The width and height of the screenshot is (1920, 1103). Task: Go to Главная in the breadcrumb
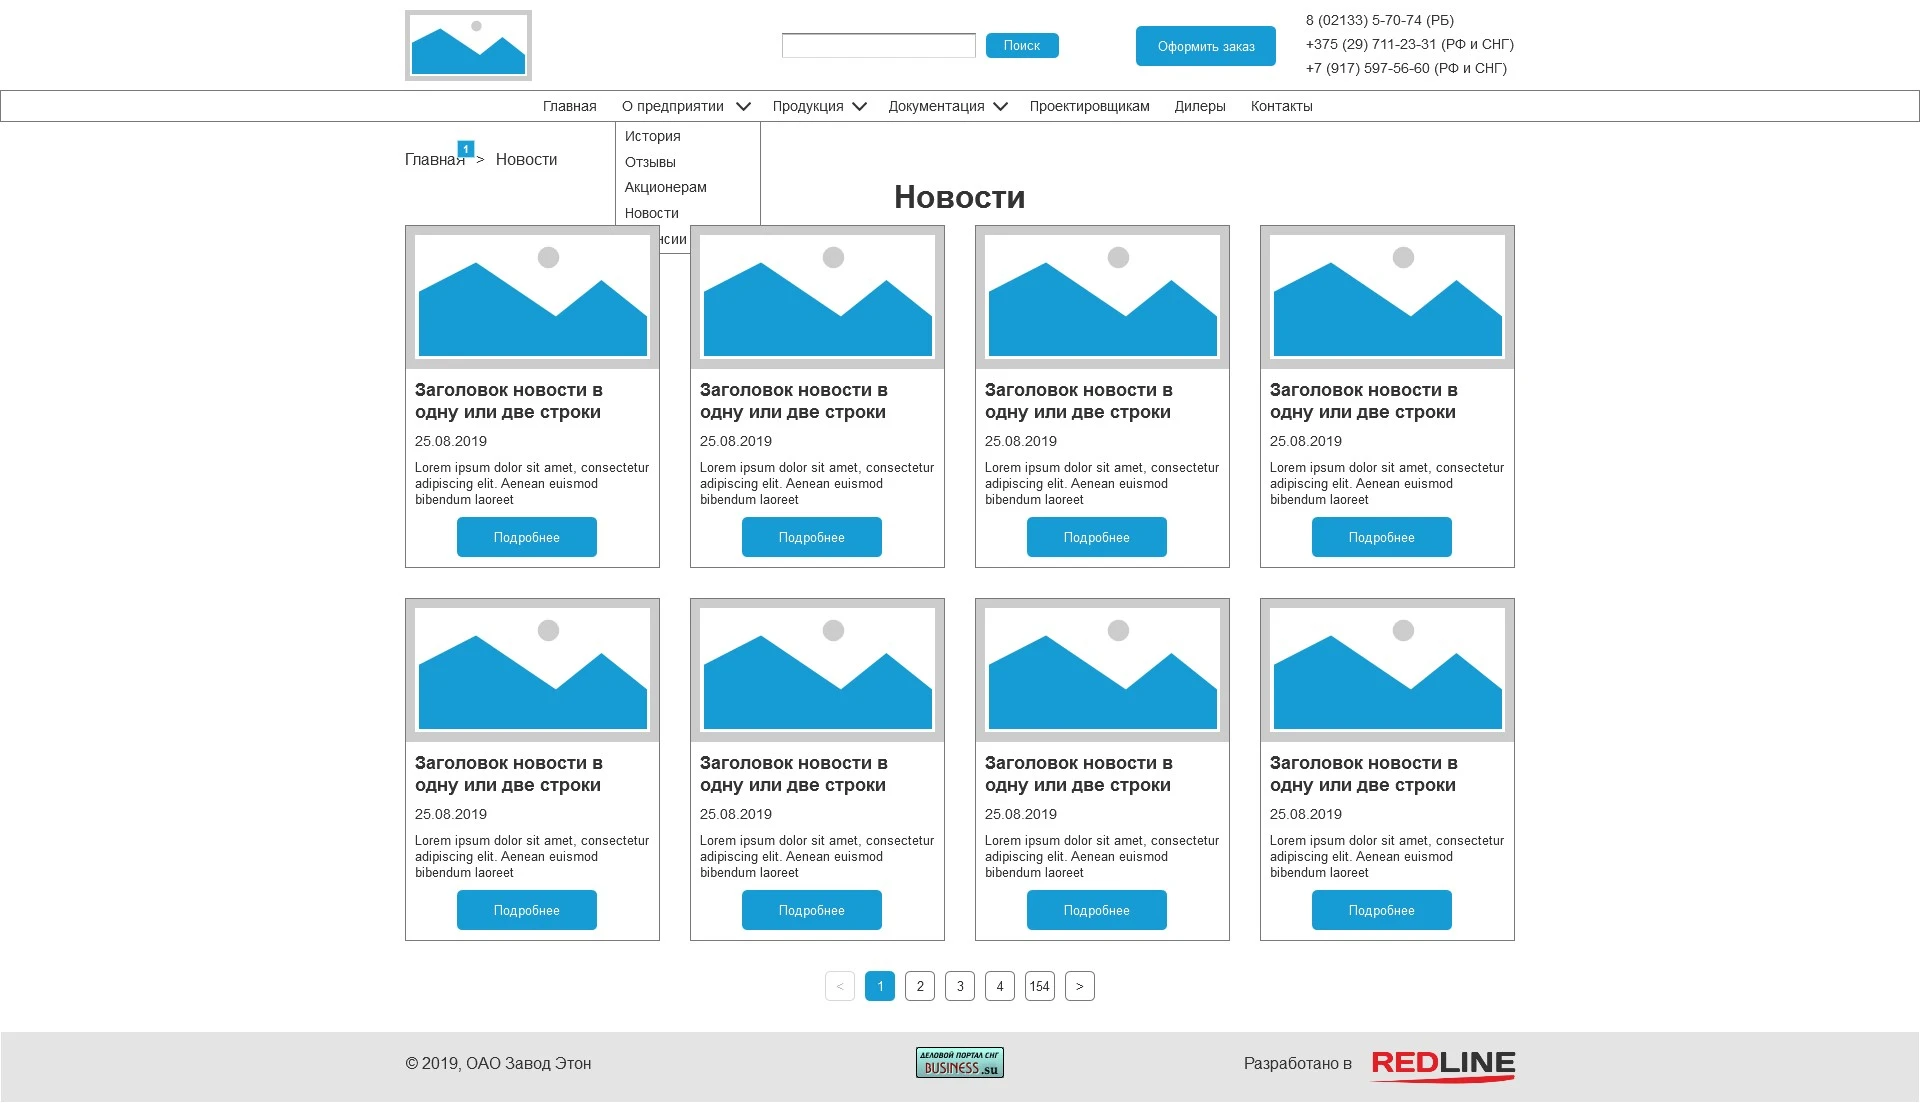pyautogui.click(x=434, y=159)
